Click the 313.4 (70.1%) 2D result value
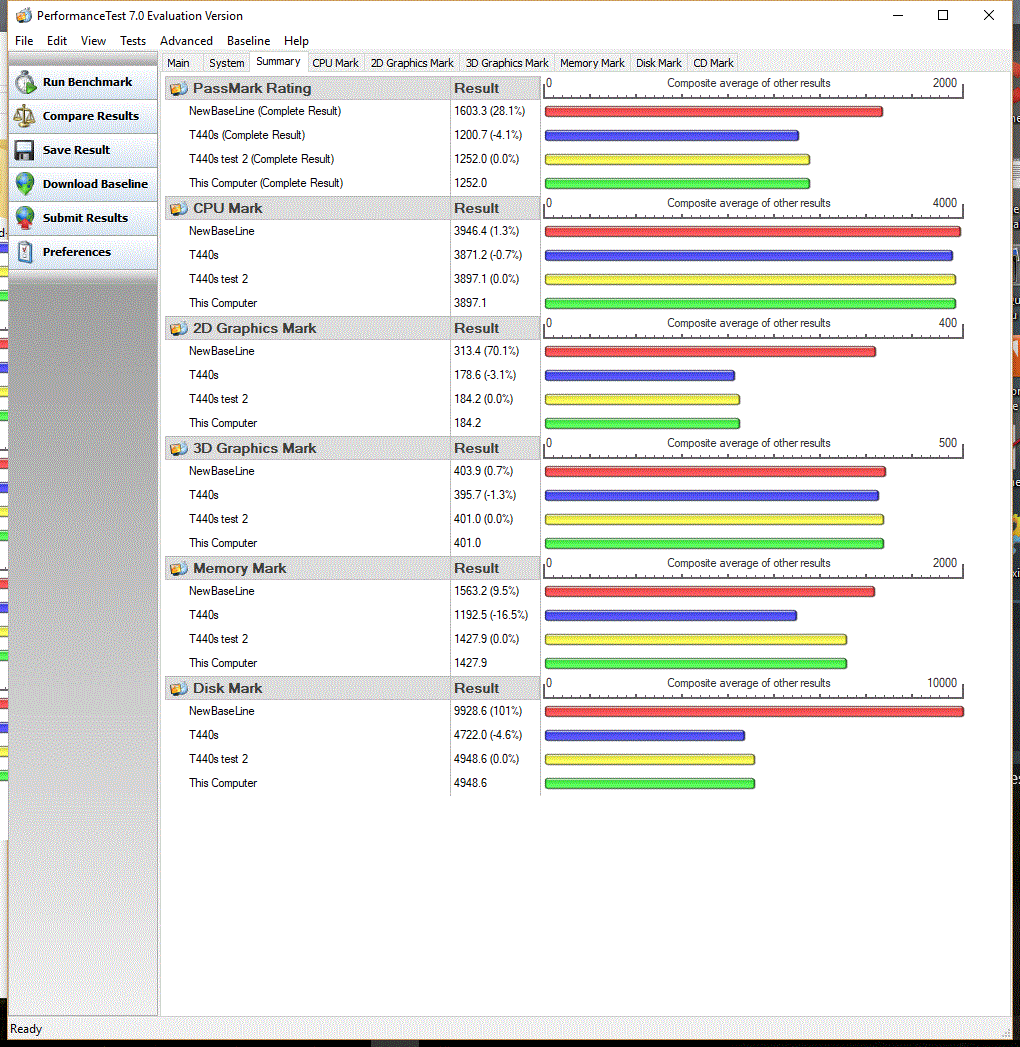This screenshot has width=1020, height=1047. [486, 351]
